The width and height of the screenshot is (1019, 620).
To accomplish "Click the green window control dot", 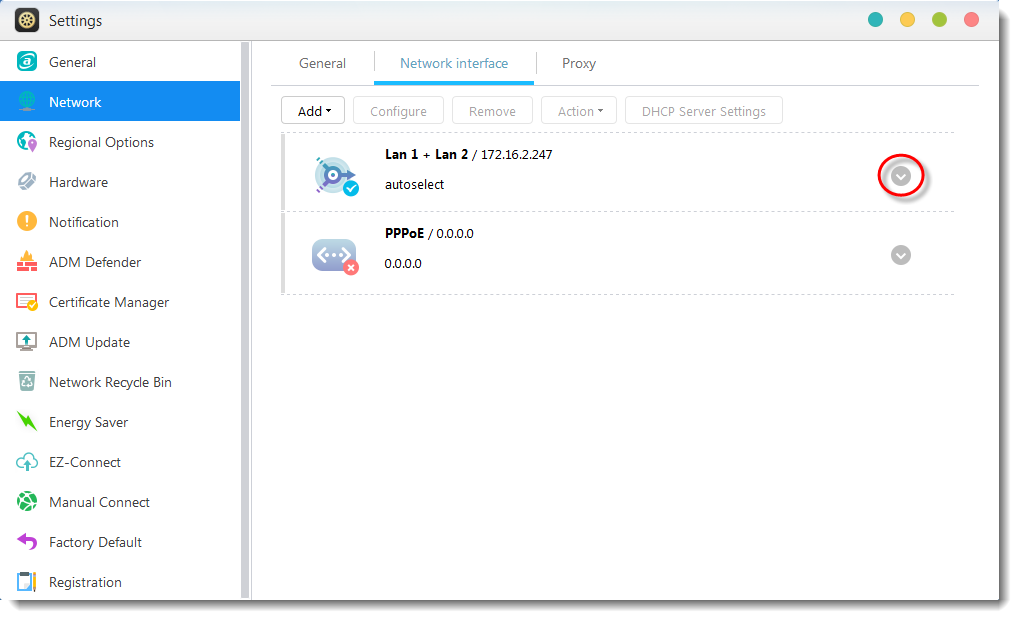I will (x=939, y=19).
